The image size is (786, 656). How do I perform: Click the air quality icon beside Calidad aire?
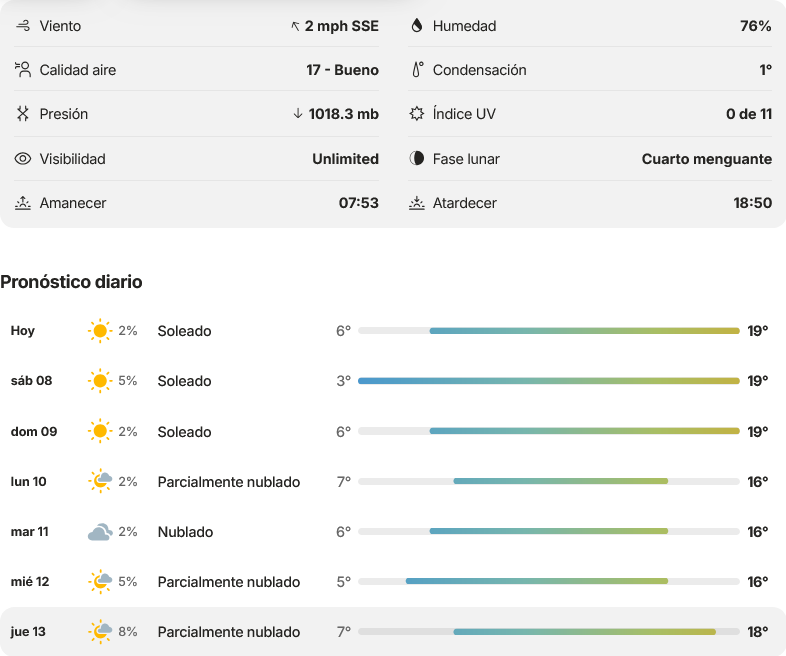tap(23, 70)
